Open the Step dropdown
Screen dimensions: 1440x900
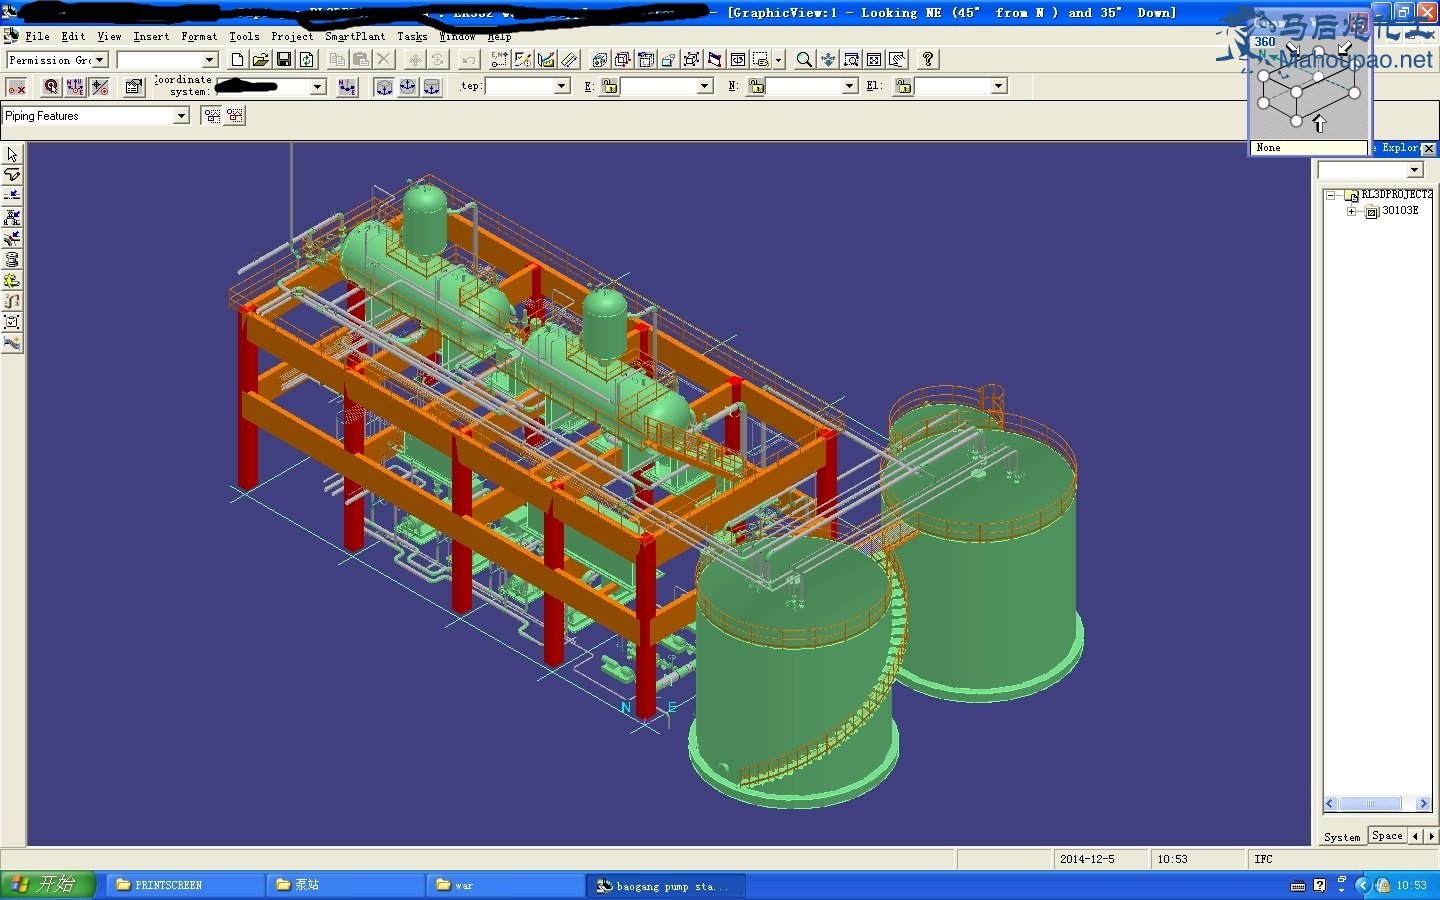[x=562, y=87]
